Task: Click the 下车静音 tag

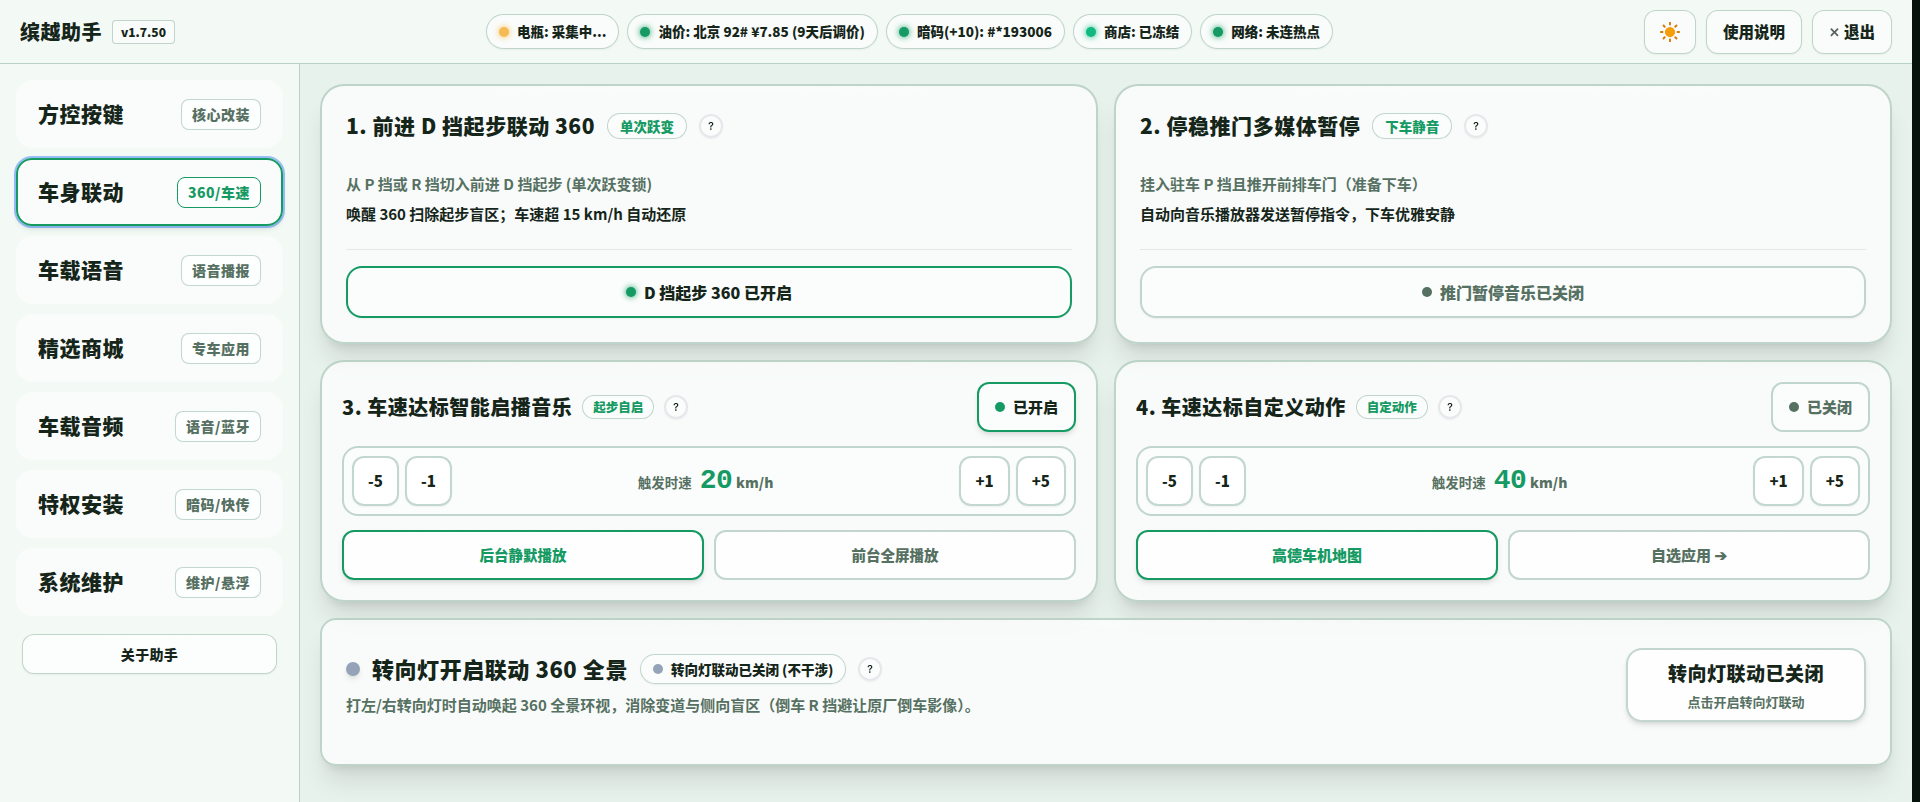Action: pyautogui.click(x=1412, y=126)
